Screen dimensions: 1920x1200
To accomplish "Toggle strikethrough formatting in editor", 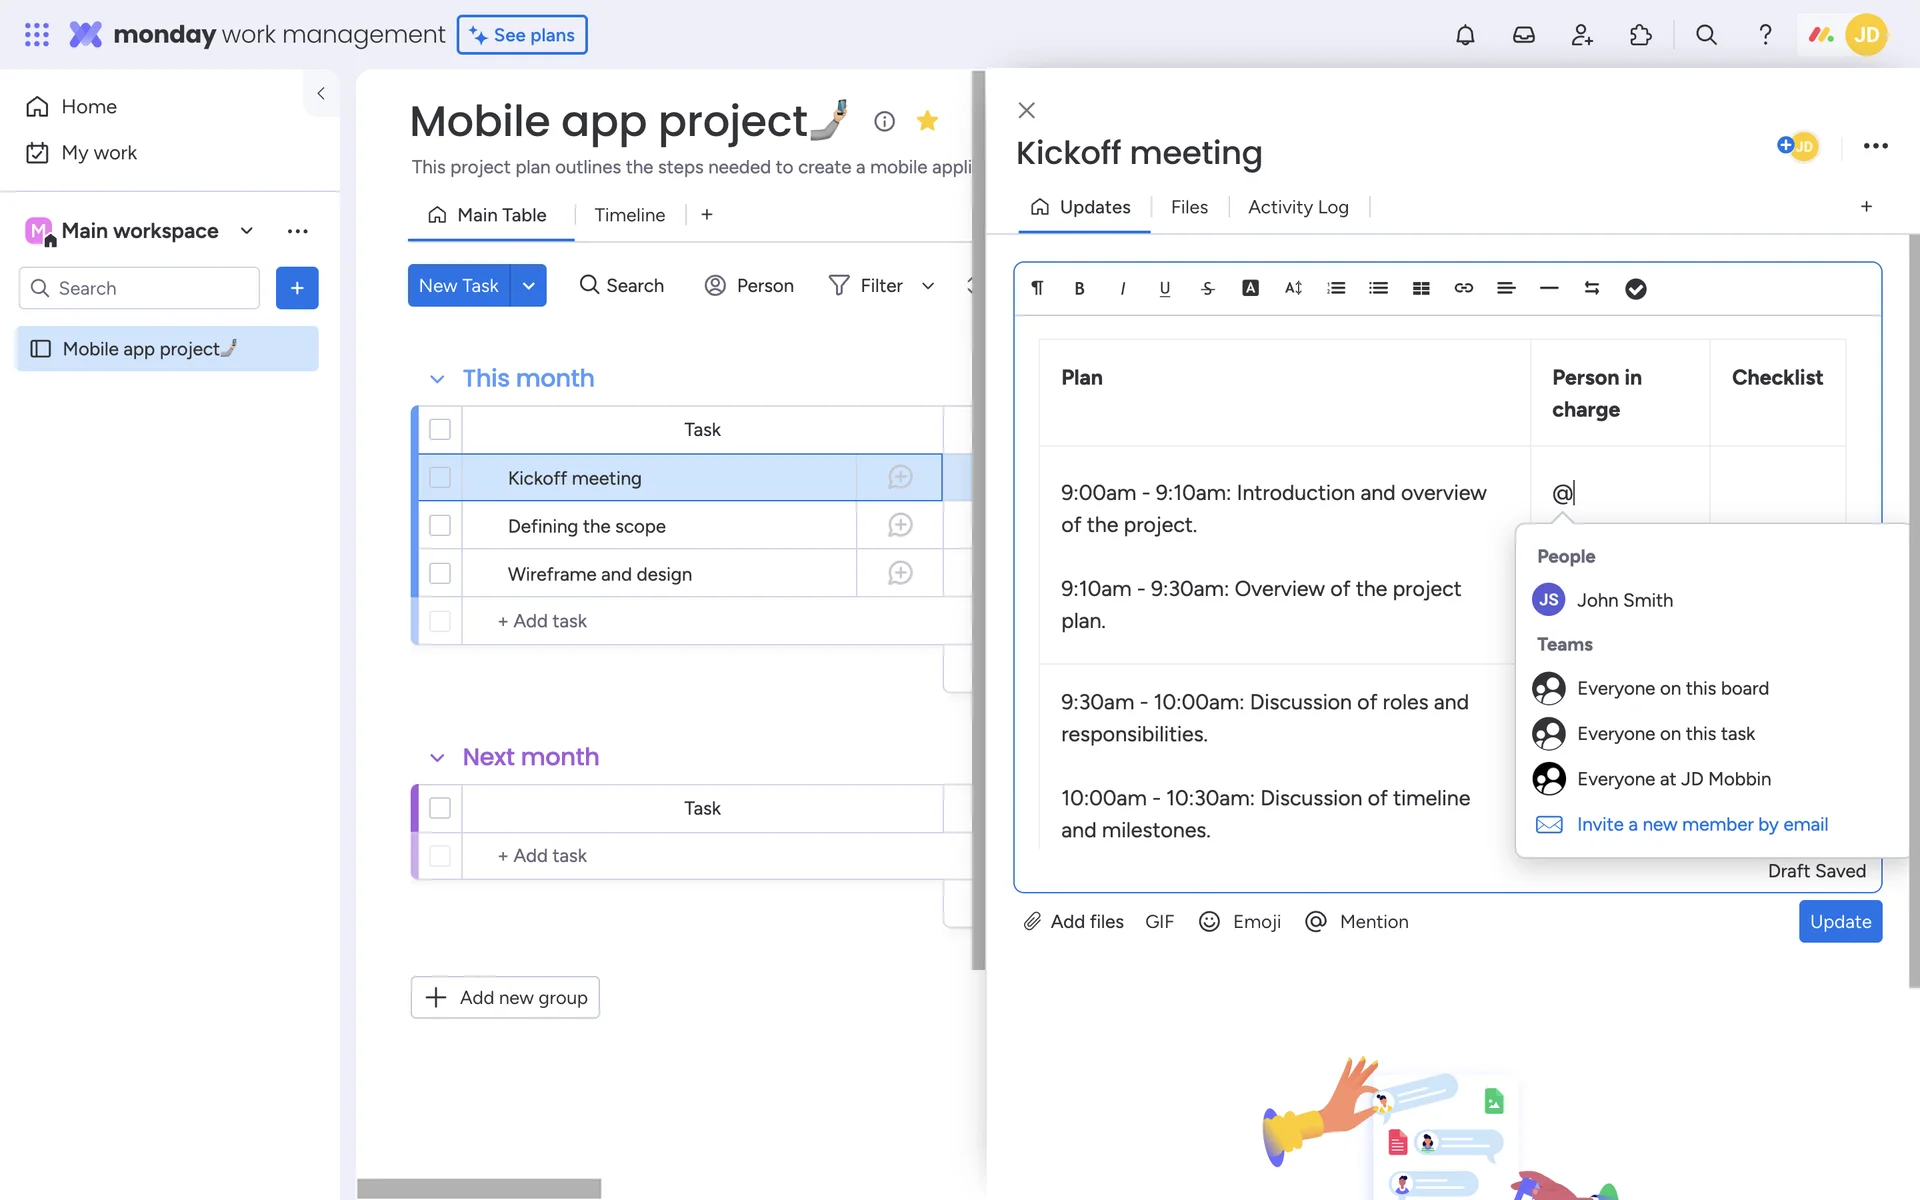I will click(x=1207, y=288).
